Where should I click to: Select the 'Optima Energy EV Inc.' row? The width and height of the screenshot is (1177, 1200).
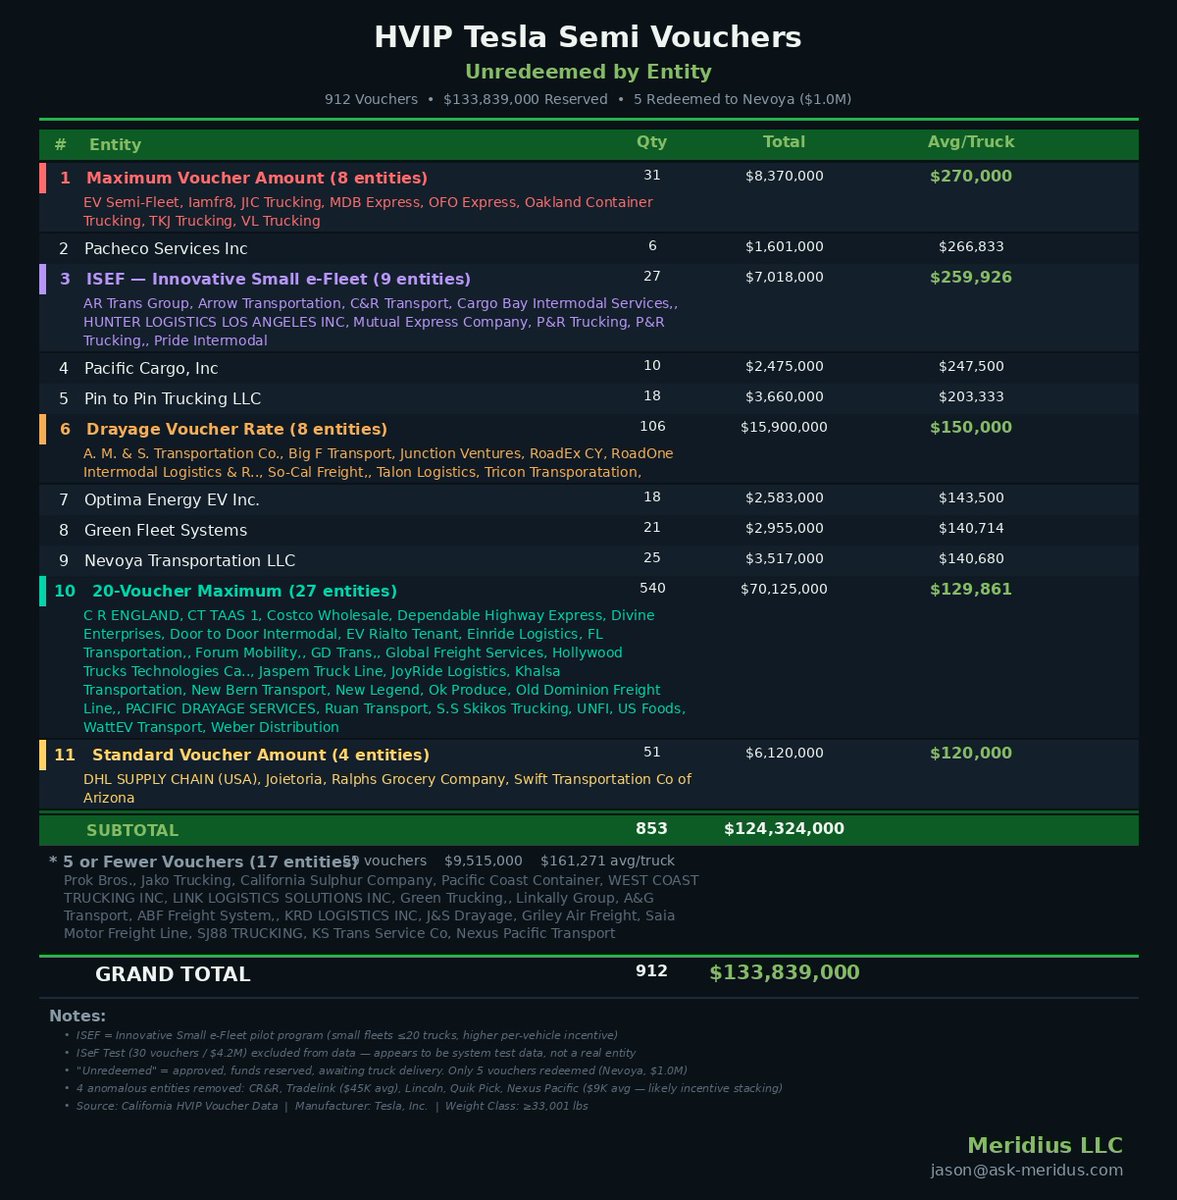click(588, 499)
